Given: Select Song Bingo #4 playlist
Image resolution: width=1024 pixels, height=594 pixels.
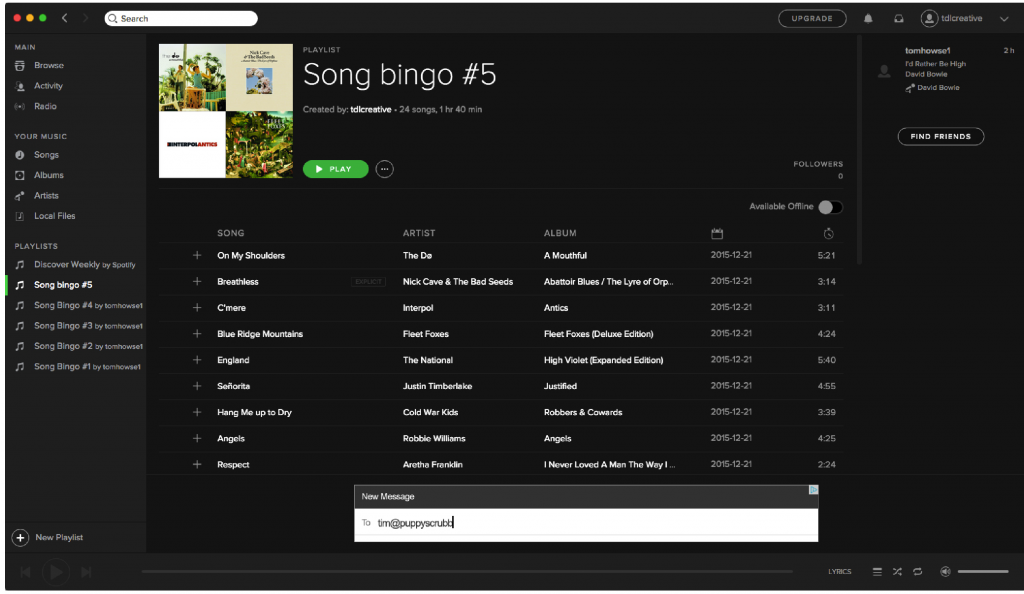Looking at the screenshot, I should 88,305.
